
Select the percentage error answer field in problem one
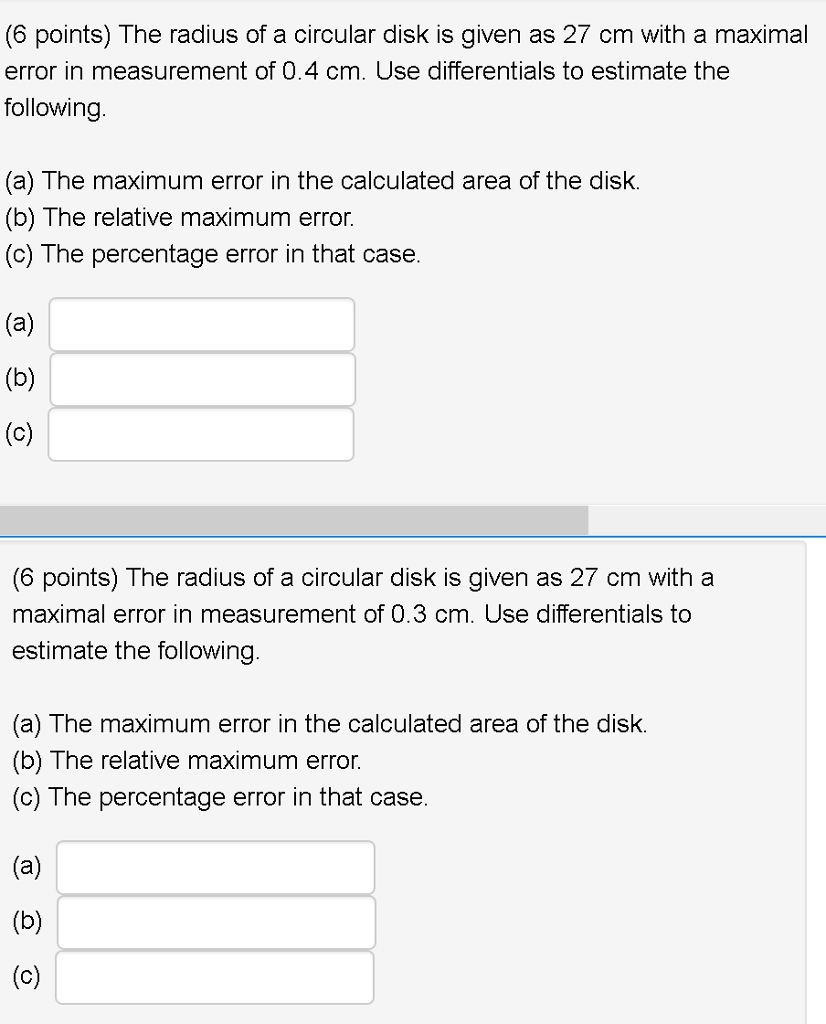200,433
